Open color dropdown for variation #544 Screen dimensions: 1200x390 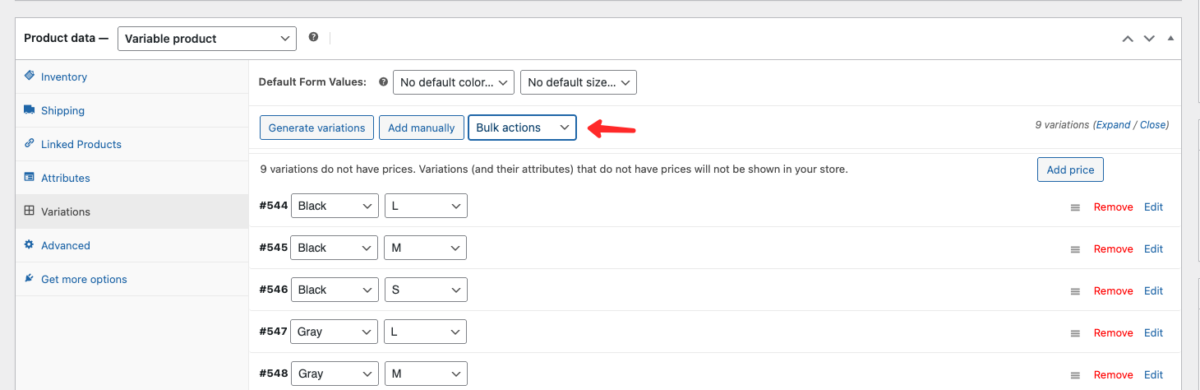pyautogui.click(x=335, y=206)
